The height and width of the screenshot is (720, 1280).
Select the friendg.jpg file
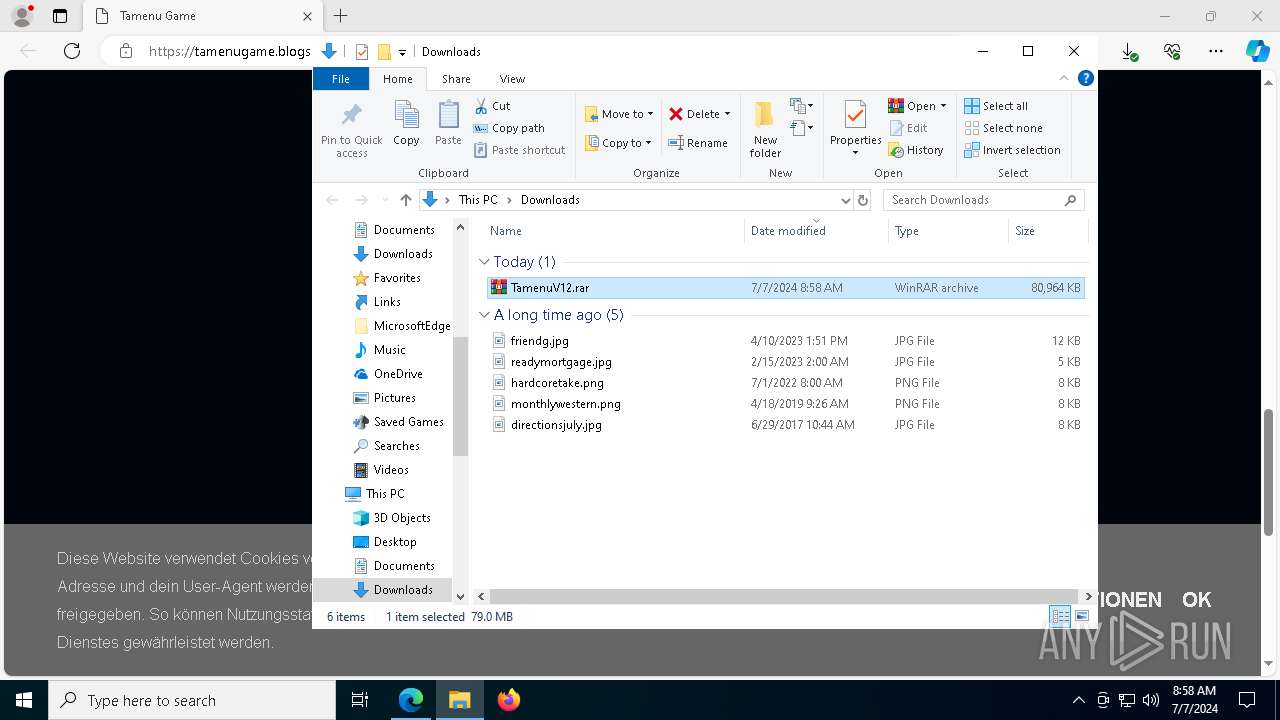click(x=785, y=341)
